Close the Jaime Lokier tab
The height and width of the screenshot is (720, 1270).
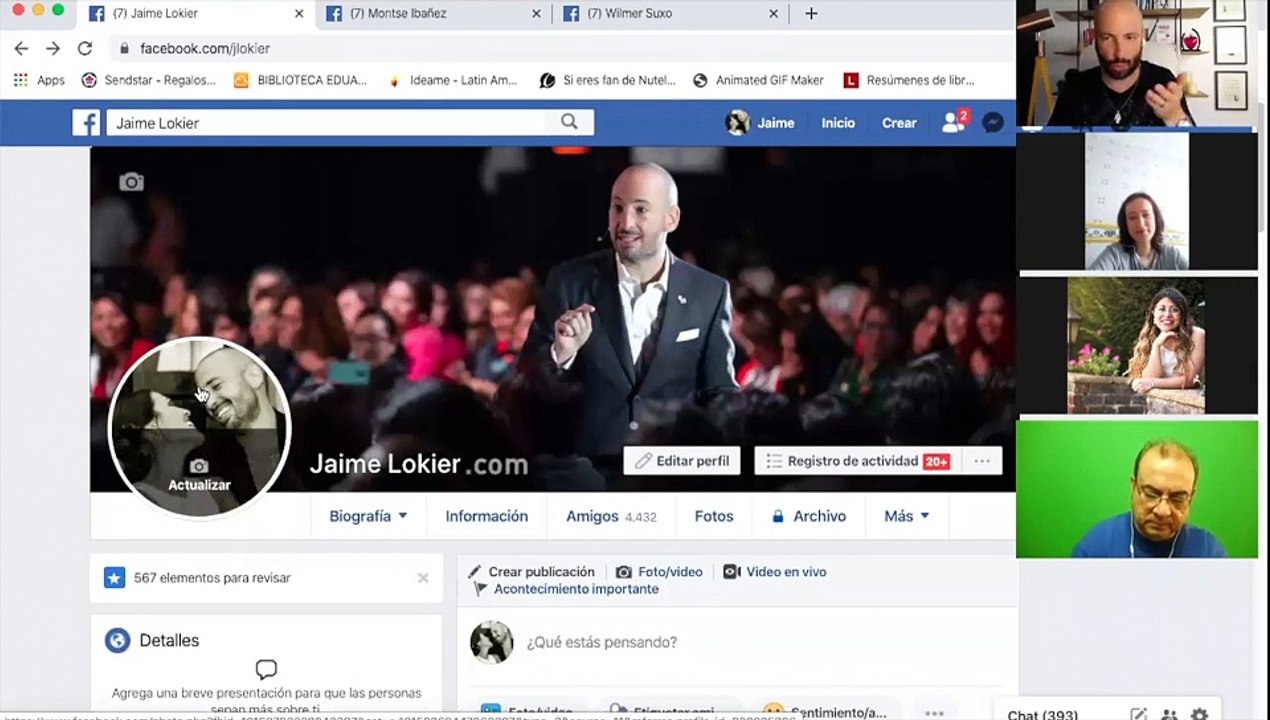point(299,14)
